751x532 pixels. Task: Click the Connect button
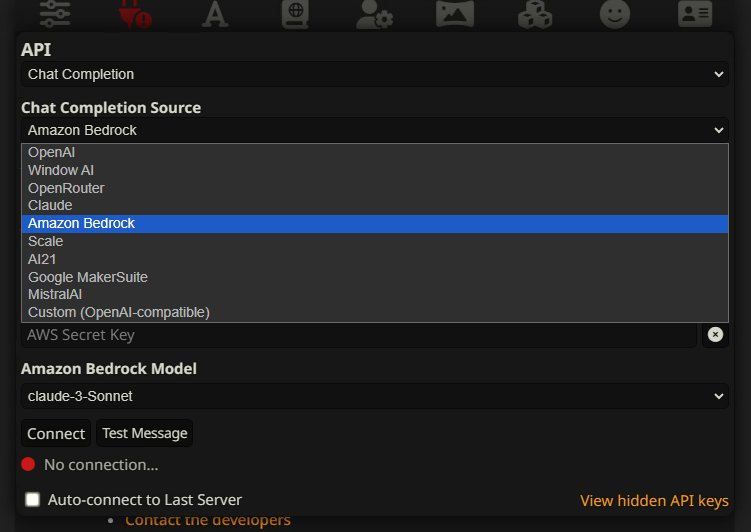tap(56, 433)
